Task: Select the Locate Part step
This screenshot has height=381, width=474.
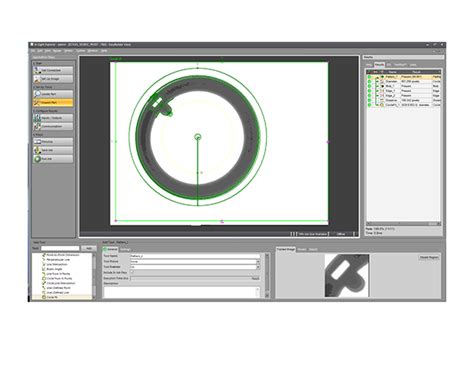Action: 53,94
